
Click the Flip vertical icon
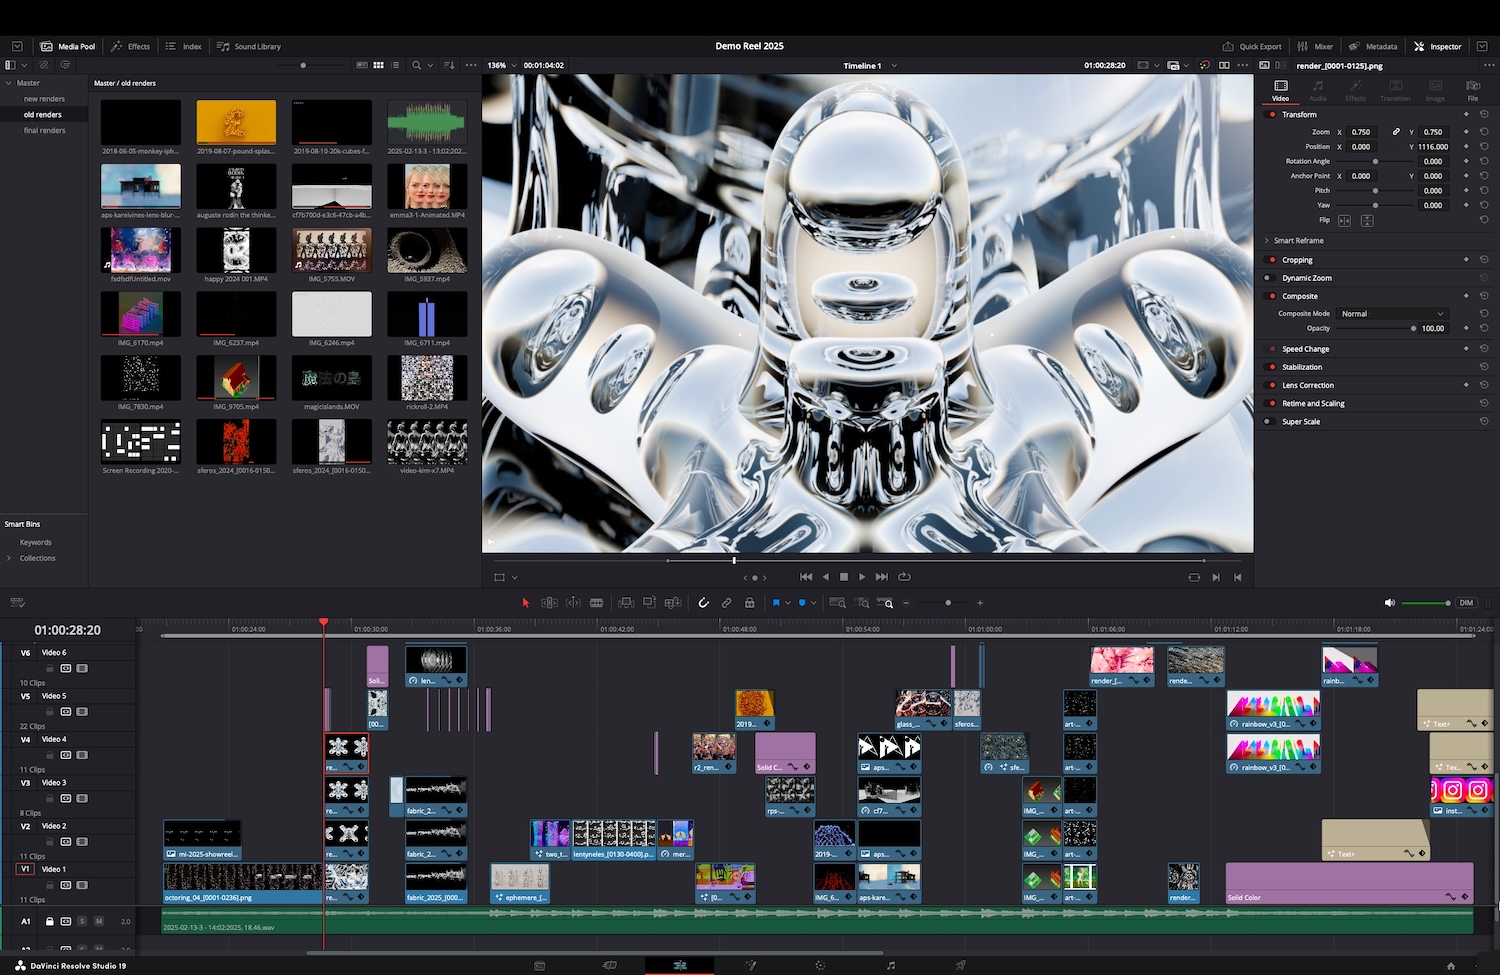(1367, 220)
